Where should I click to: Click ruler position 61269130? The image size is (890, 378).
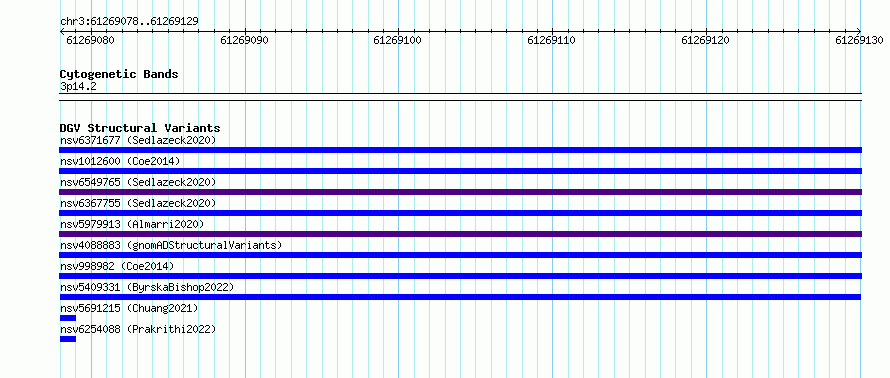[x=859, y=40]
